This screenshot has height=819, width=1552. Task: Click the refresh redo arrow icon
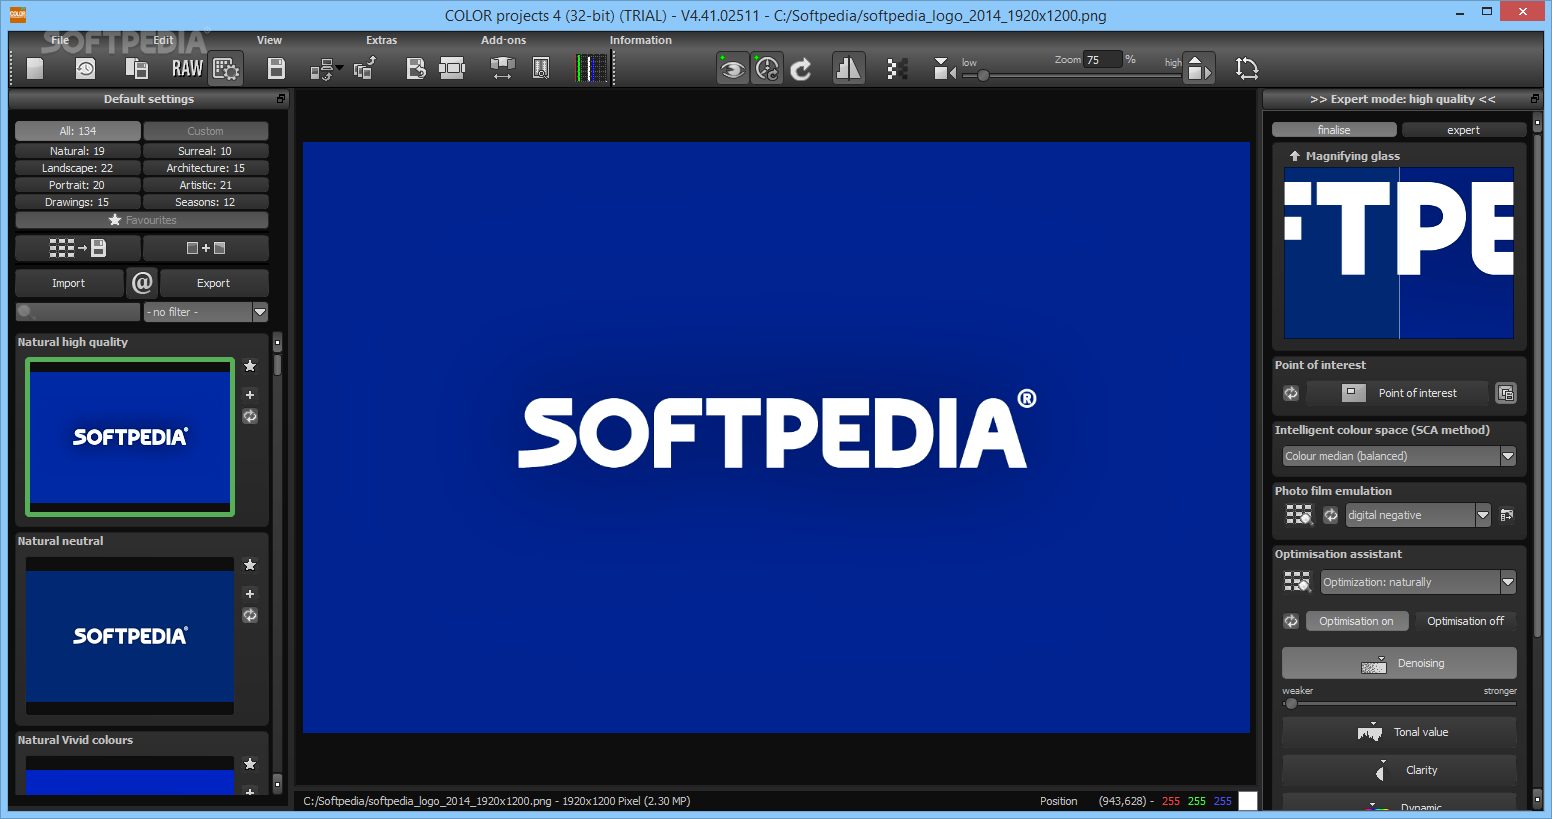point(801,68)
